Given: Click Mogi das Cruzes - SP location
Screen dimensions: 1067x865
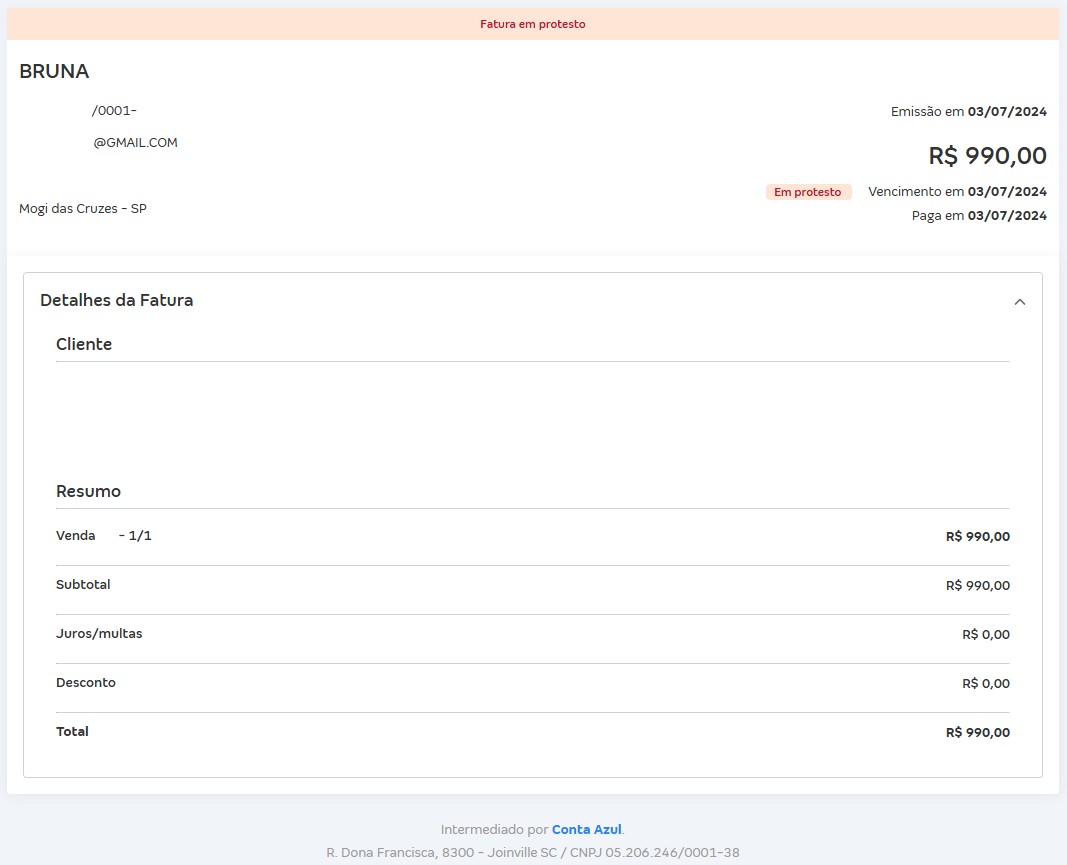Looking at the screenshot, I should [x=83, y=209].
